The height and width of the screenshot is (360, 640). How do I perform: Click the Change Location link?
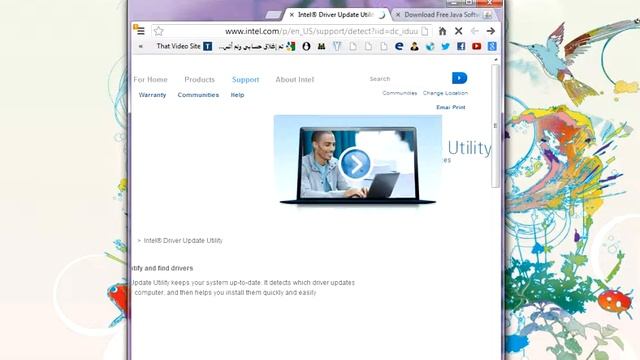click(445, 93)
